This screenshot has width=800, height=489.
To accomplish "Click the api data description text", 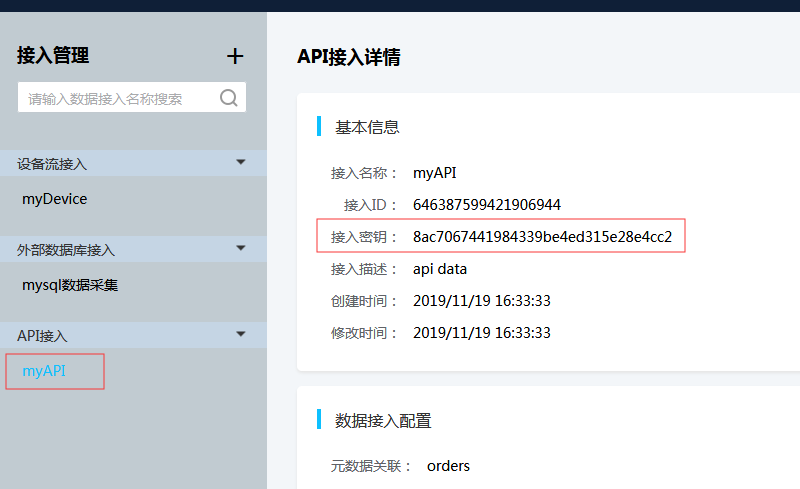I will tap(440, 269).
